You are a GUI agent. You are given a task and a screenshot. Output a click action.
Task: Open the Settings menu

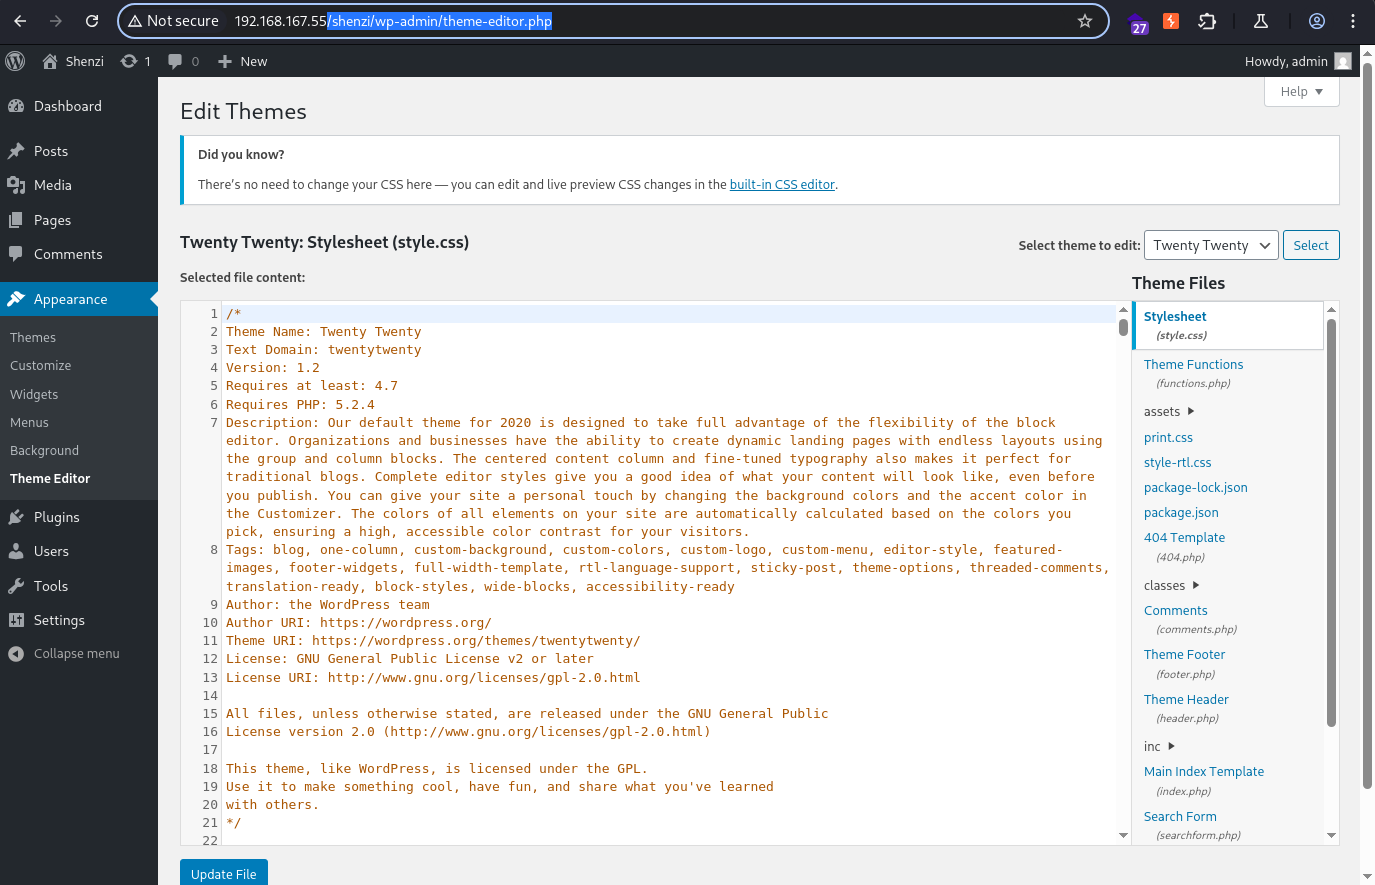click(x=79, y=620)
